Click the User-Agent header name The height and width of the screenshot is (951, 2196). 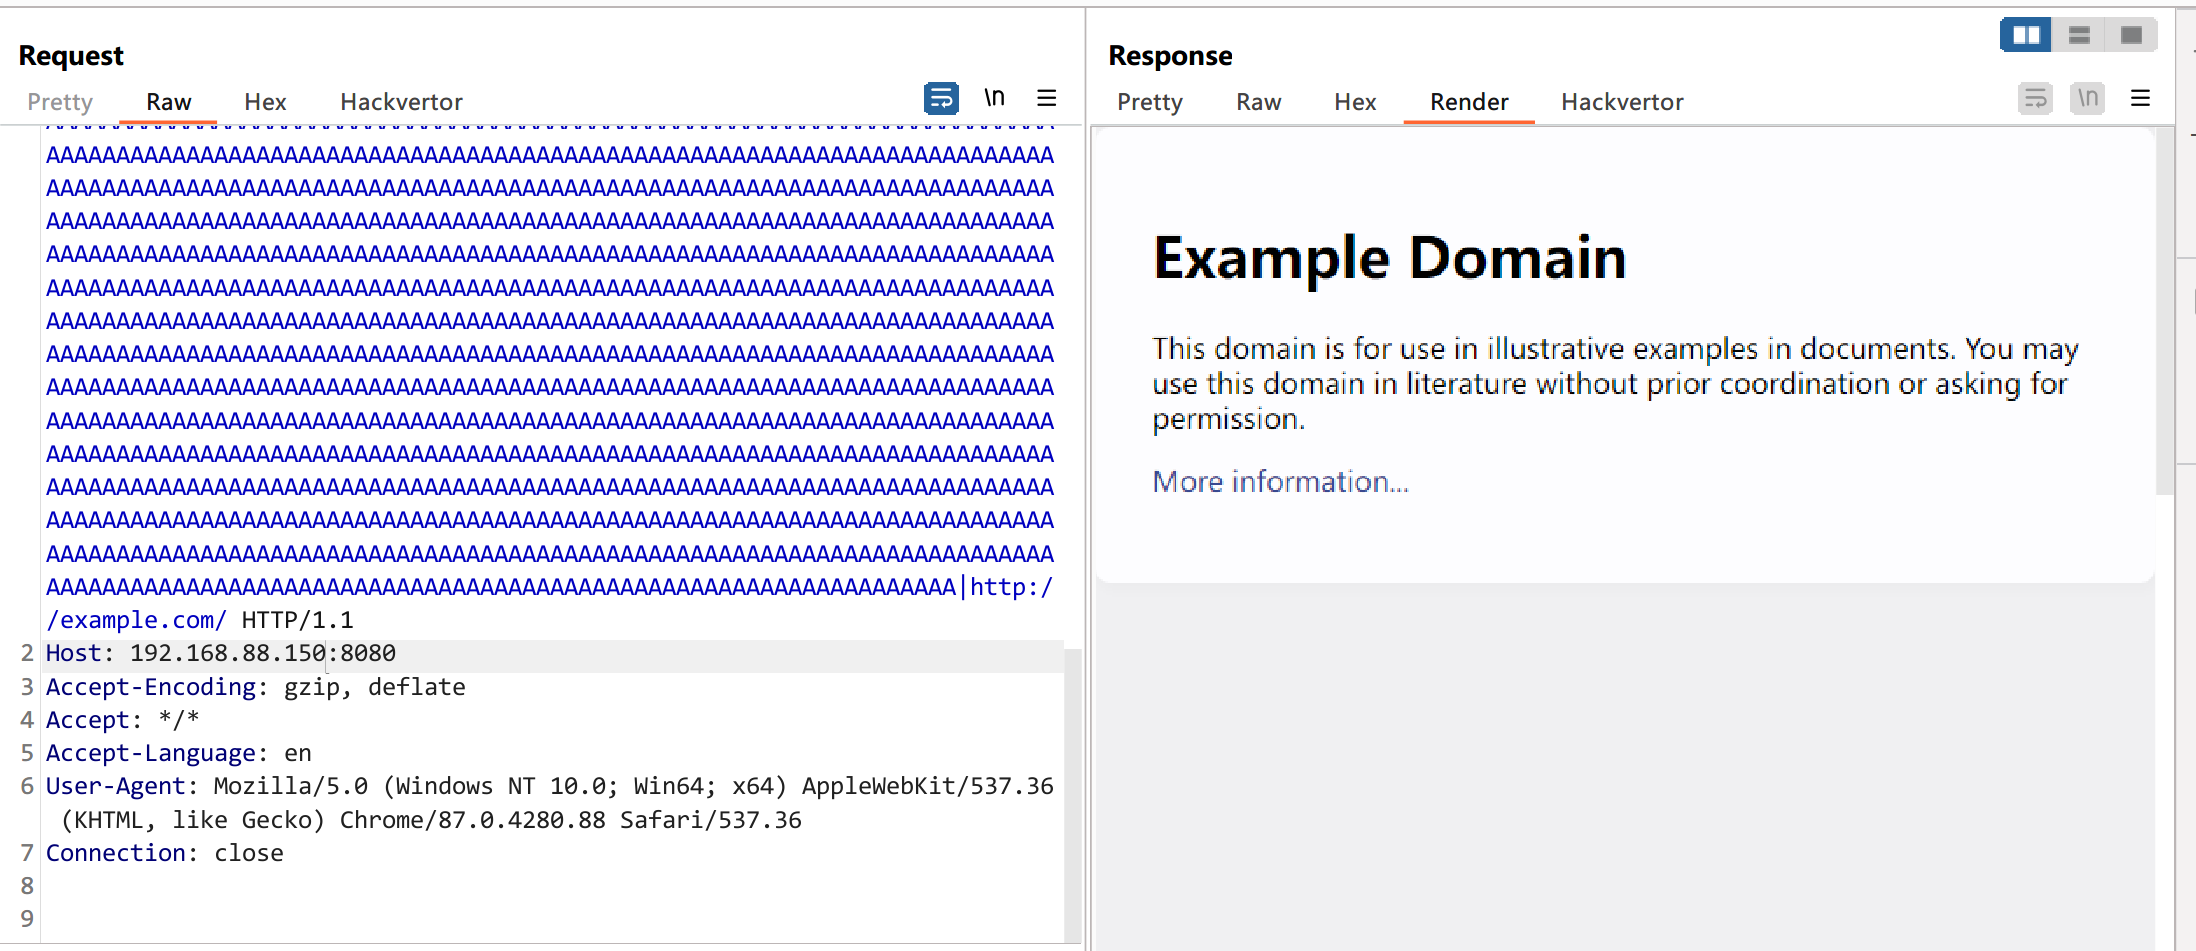(x=116, y=786)
